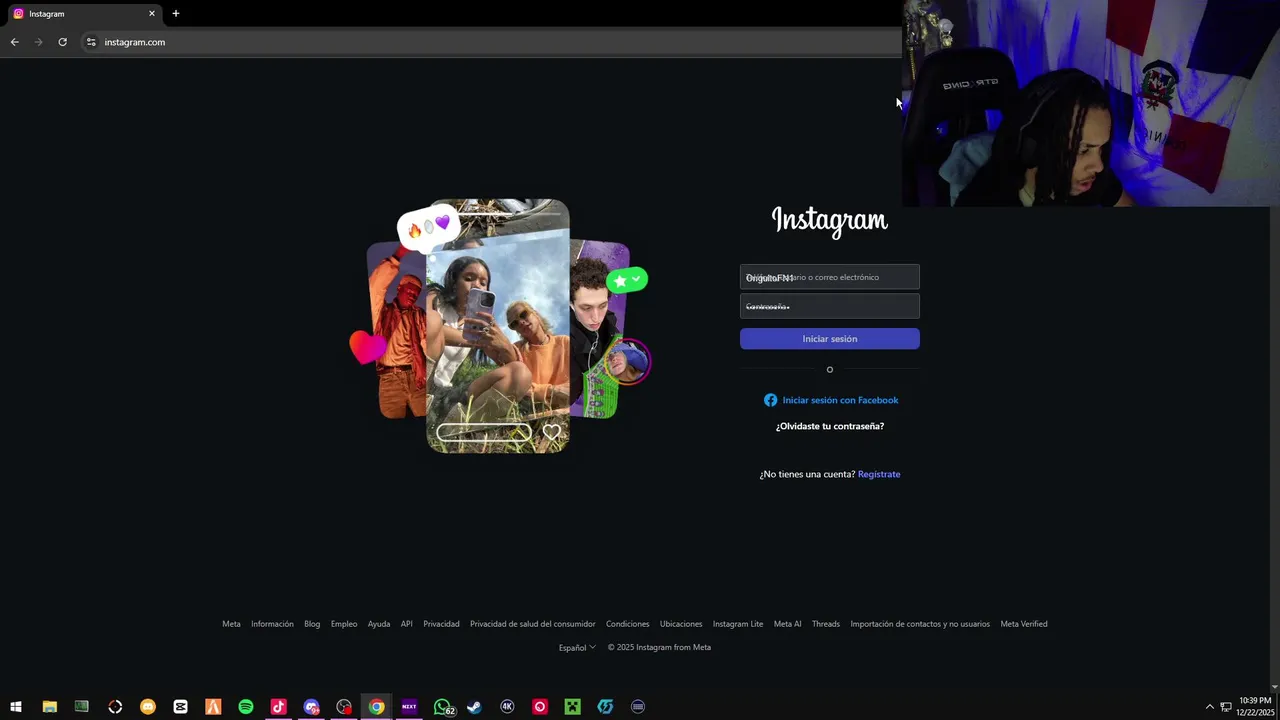Open the Meta footer link
This screenshot has width=1280, height=720.
click(231, 624)
